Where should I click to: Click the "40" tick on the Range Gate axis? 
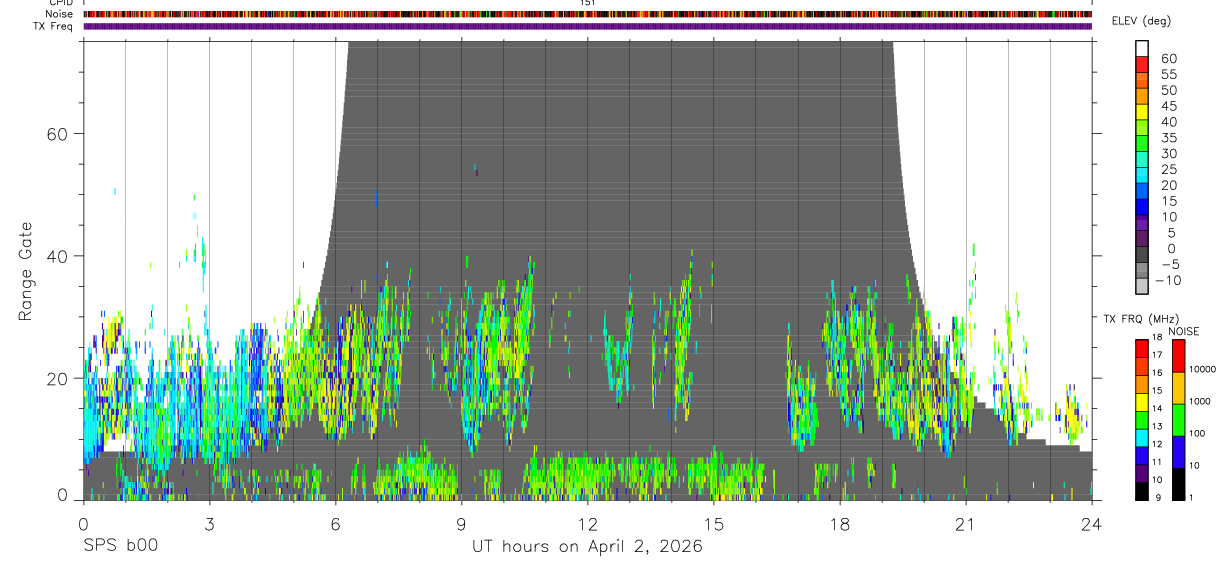coord(56,256)
